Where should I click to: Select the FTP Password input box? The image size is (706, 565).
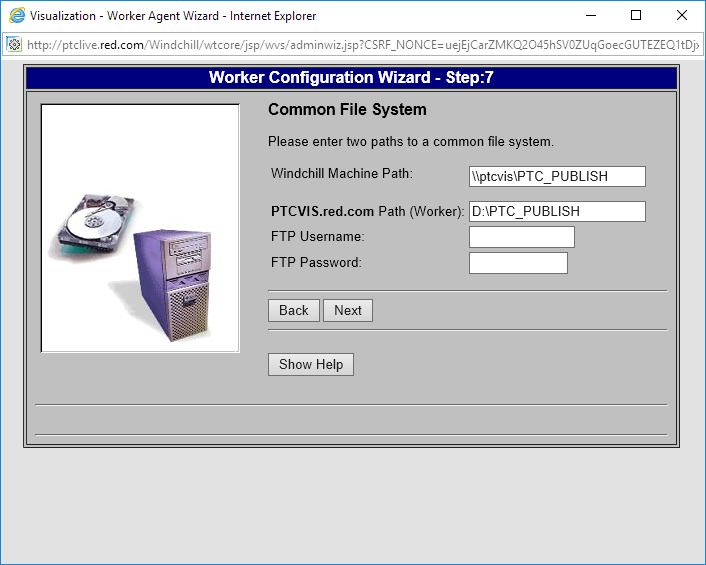pos(518,263)
